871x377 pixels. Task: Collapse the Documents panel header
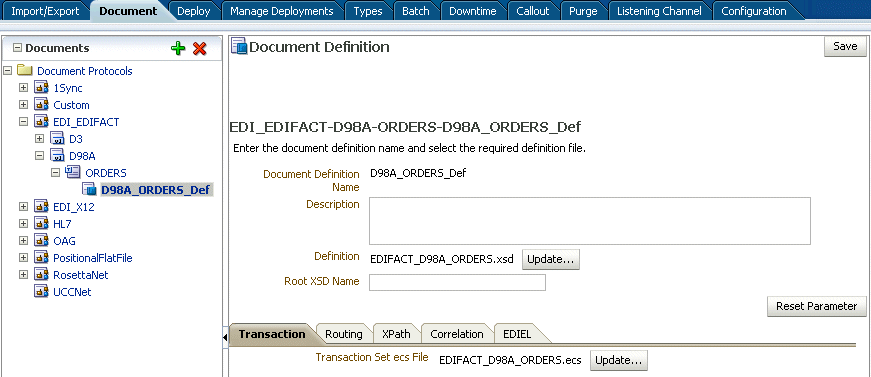(17, 48)
